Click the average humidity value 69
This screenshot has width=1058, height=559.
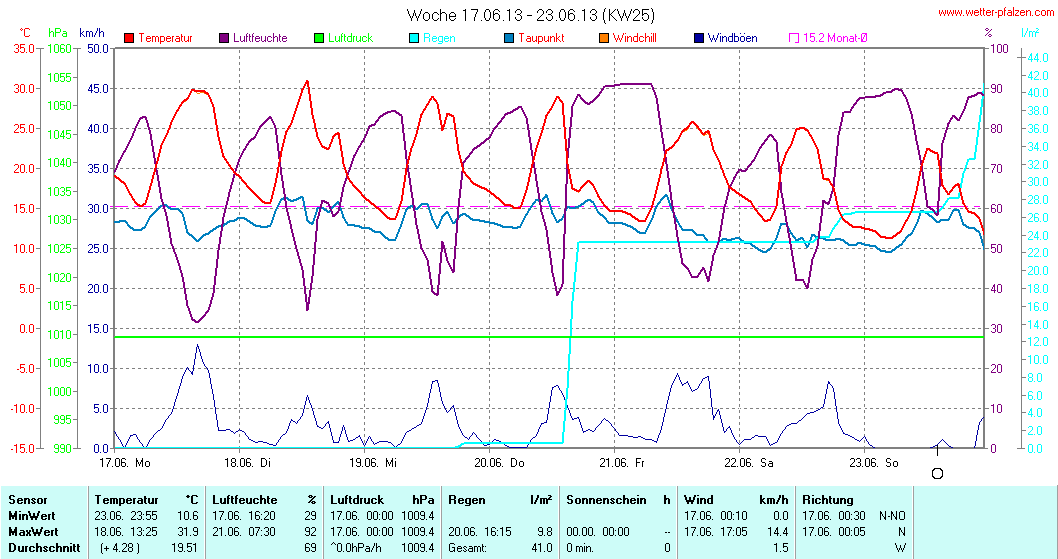click(310, 548)
